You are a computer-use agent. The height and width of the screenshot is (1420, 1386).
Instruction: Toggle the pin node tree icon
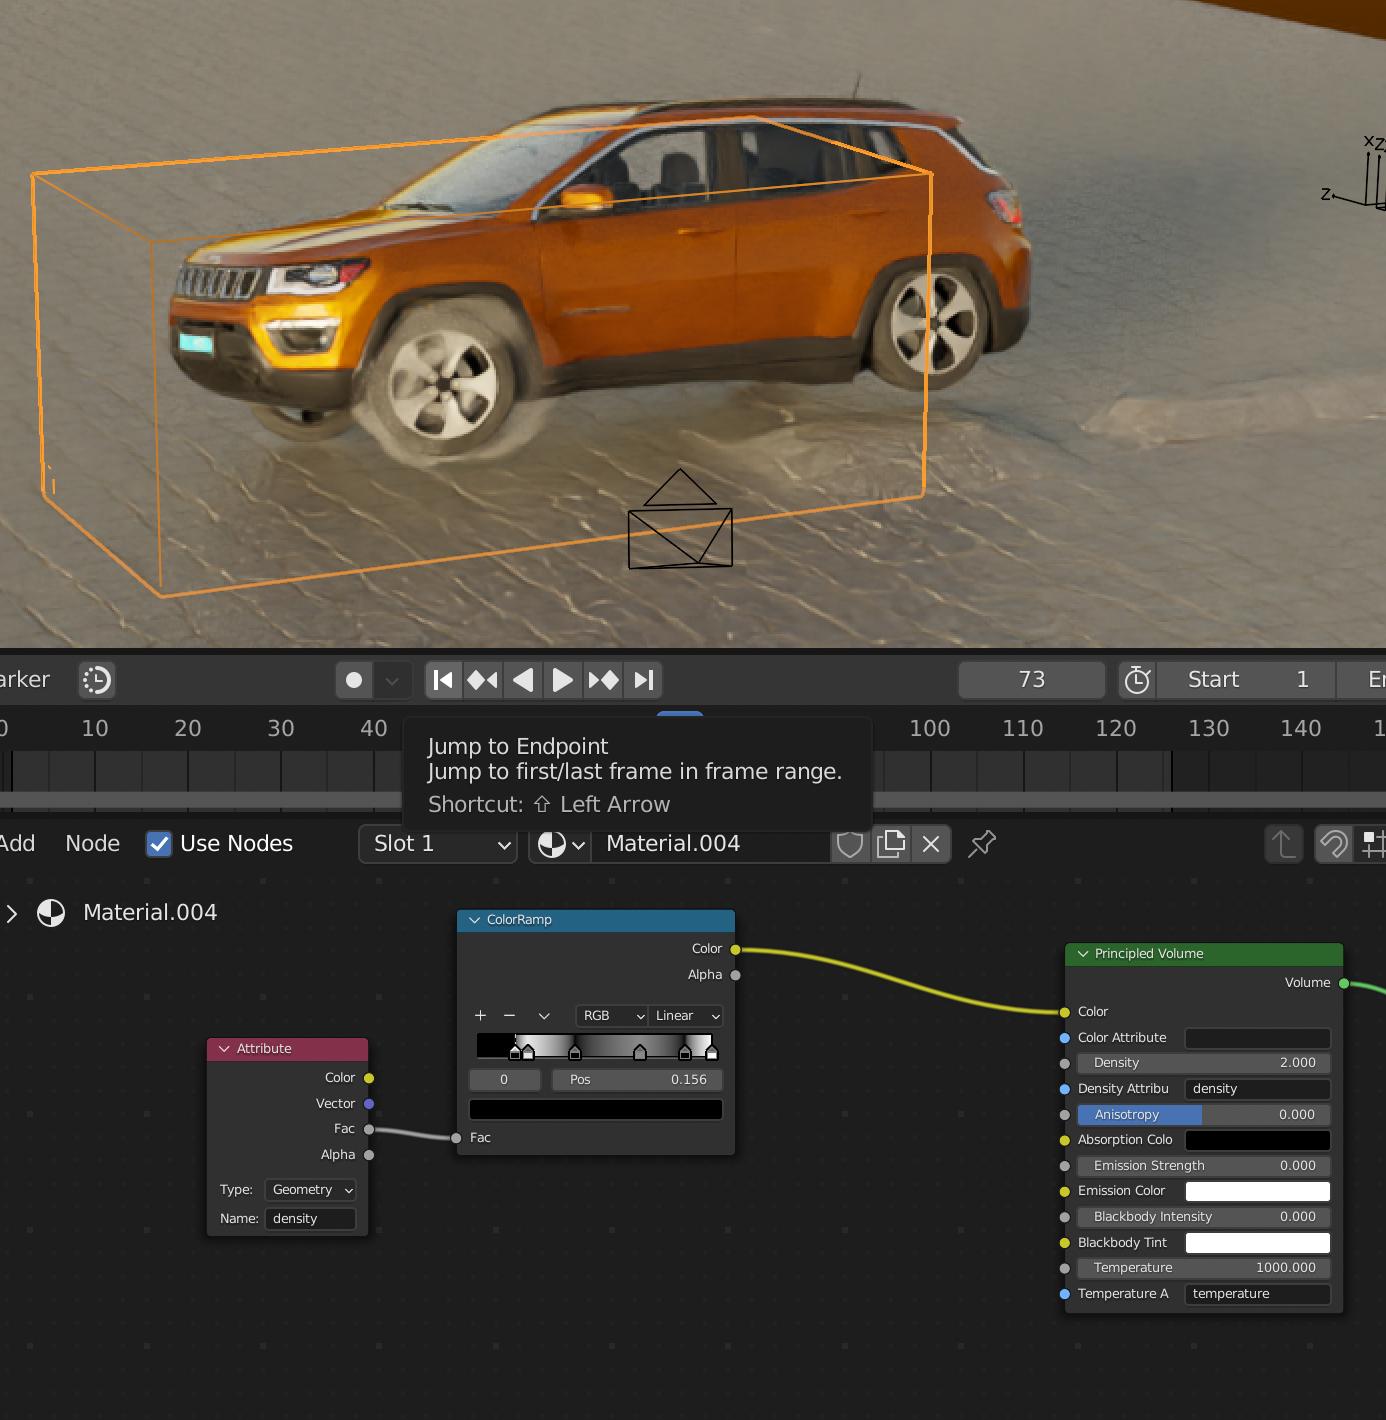(982, 845)
